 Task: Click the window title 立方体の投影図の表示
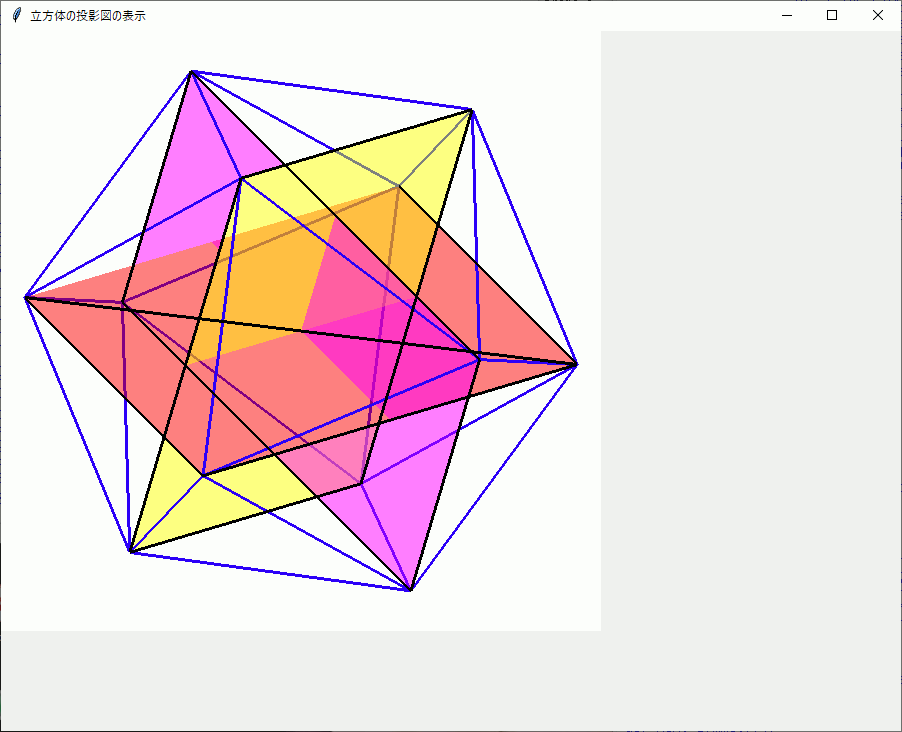tap(88, 16)
